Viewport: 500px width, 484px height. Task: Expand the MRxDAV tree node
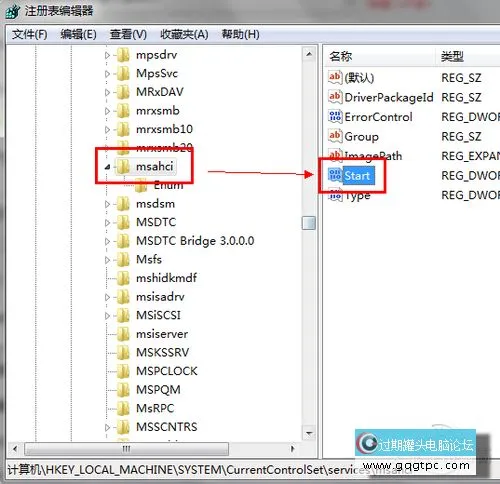click(x=107, y=92)
